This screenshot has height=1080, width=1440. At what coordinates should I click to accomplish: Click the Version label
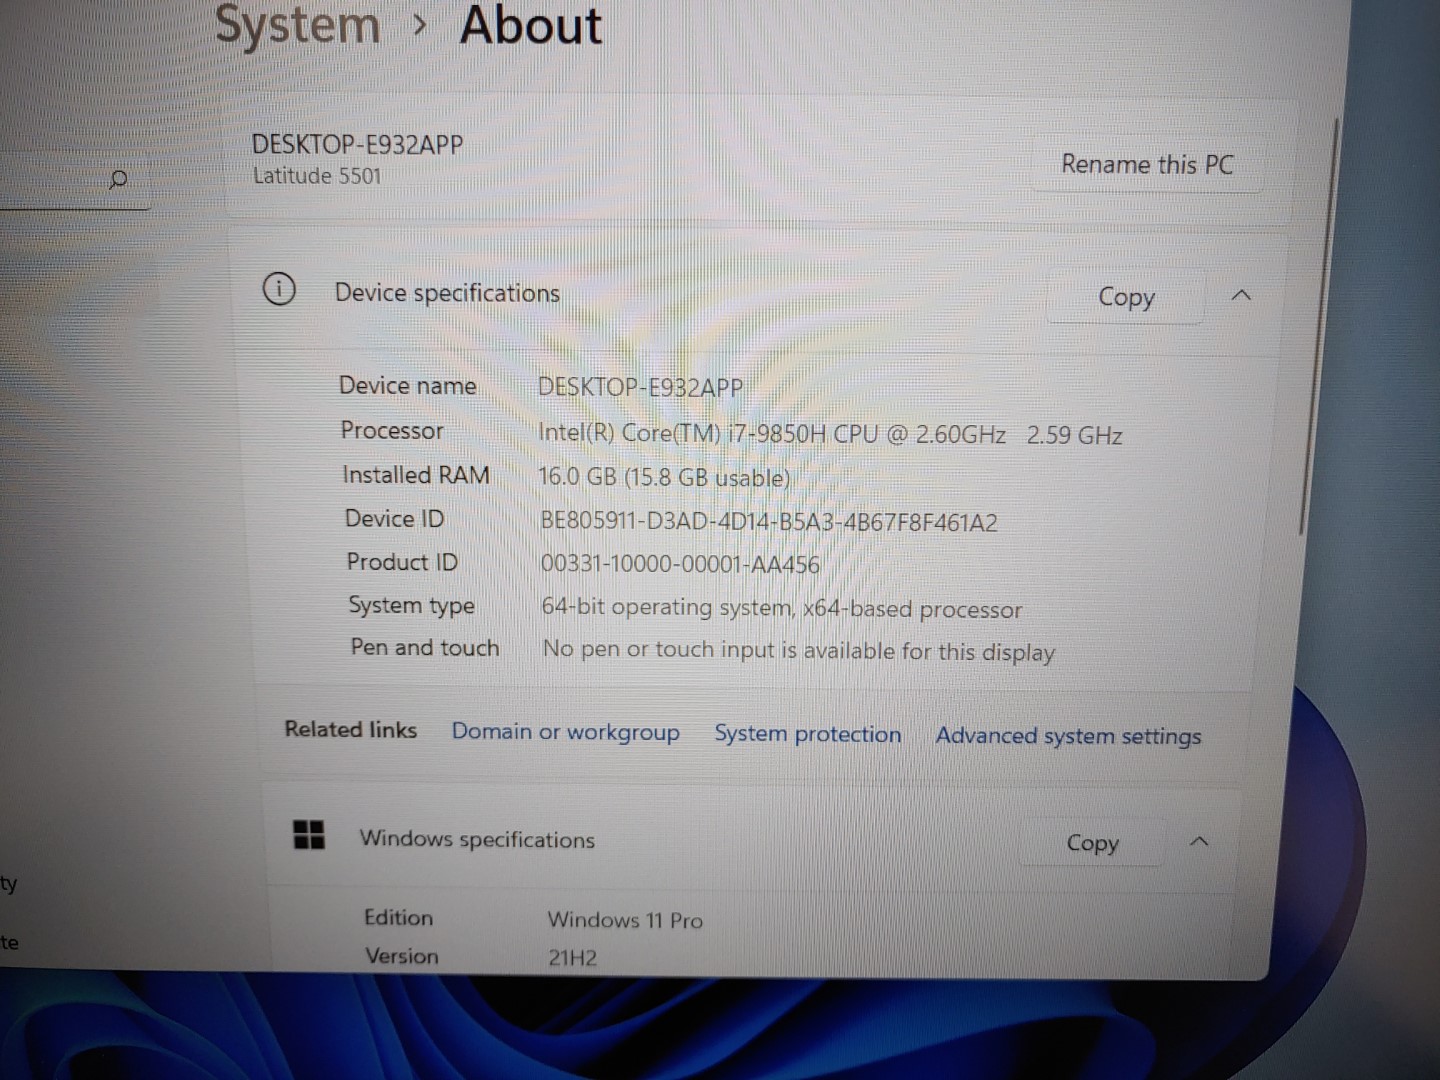[x=401, y=956]
